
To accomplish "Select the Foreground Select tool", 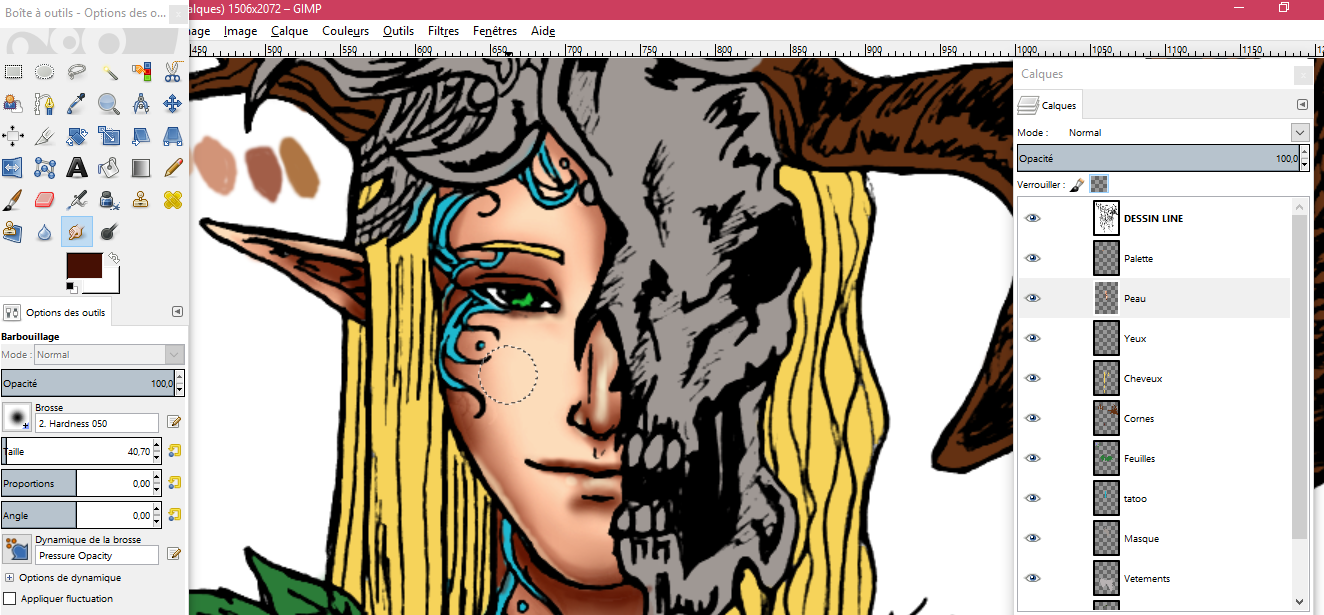I will click(13, 104).
